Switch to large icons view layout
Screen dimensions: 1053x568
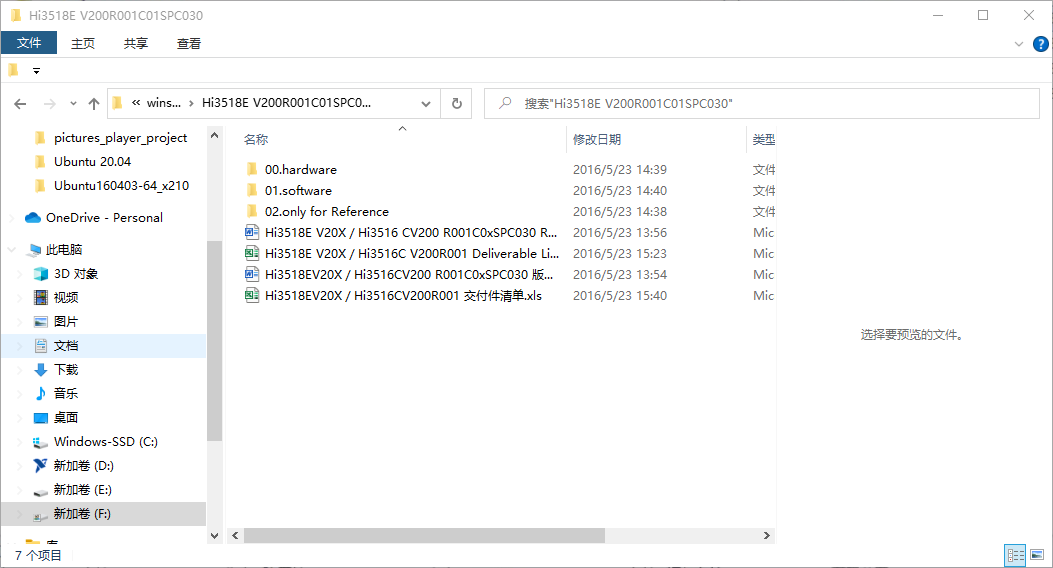pos(1038,555)
